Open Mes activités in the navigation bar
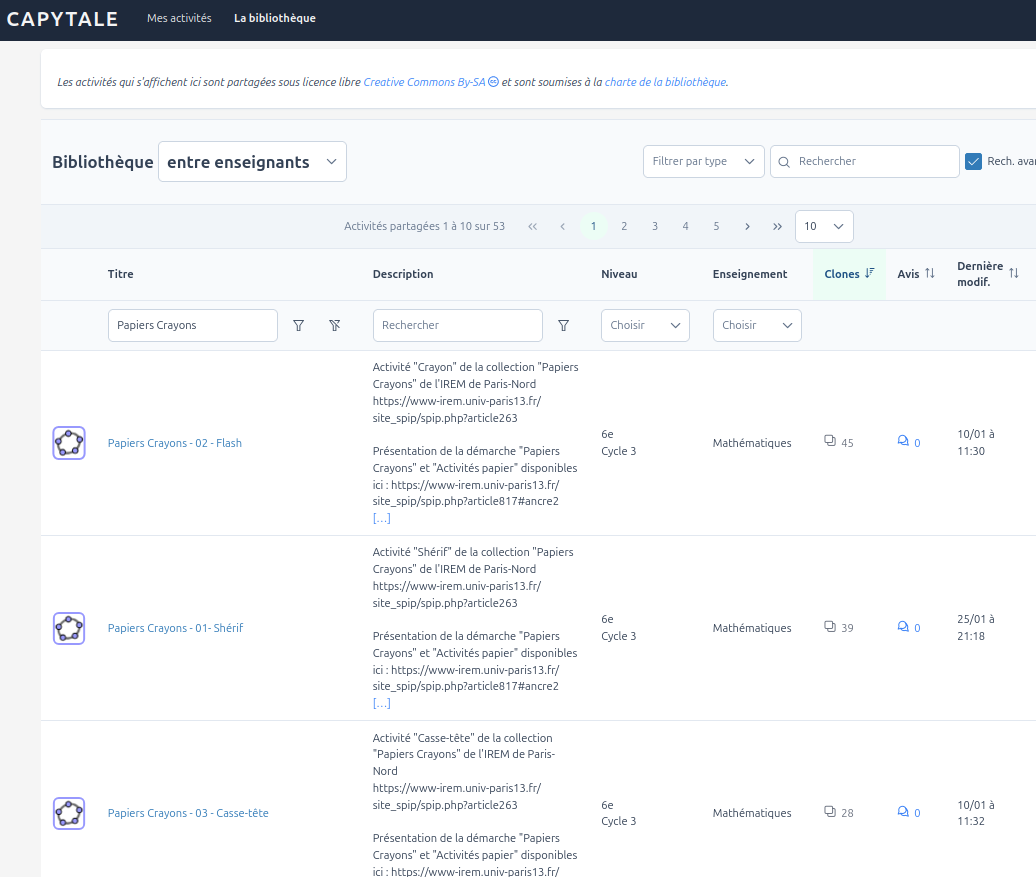 click(179, 19)
